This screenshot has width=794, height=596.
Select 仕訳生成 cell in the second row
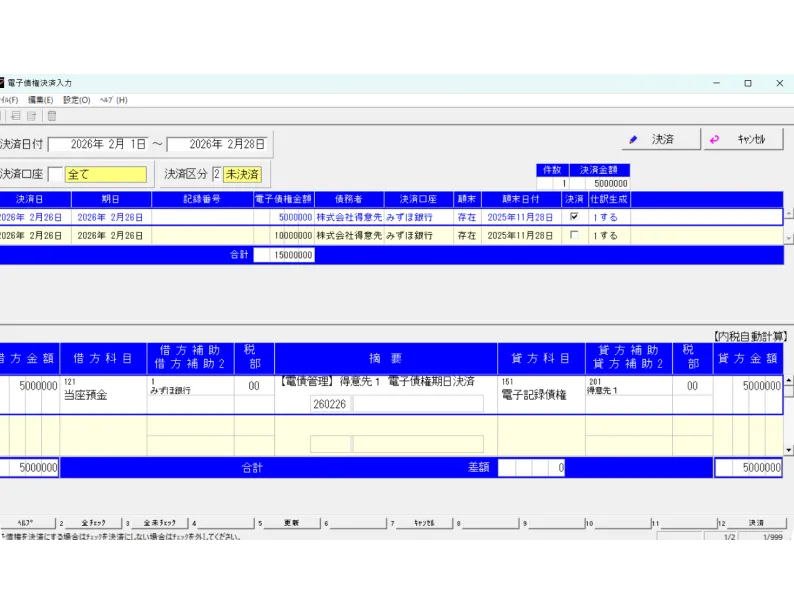609,235
